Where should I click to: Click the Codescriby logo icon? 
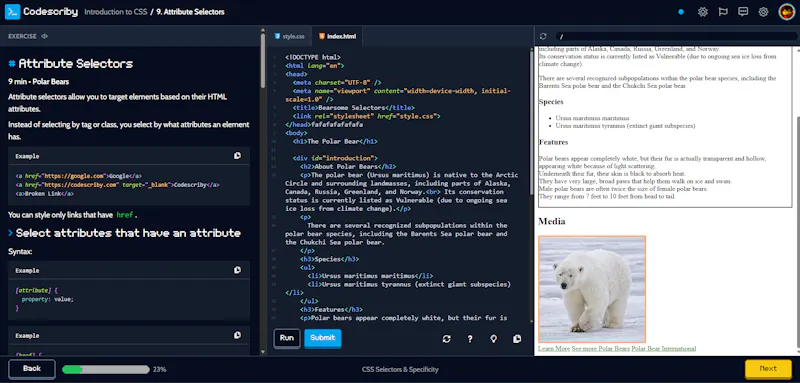click(x=12, y=12)
